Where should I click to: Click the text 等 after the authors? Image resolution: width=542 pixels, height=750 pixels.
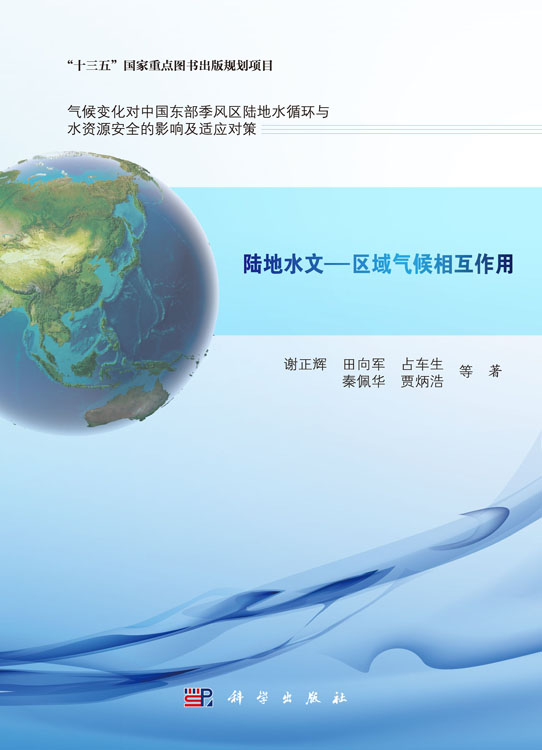click(x=466, y=372)
